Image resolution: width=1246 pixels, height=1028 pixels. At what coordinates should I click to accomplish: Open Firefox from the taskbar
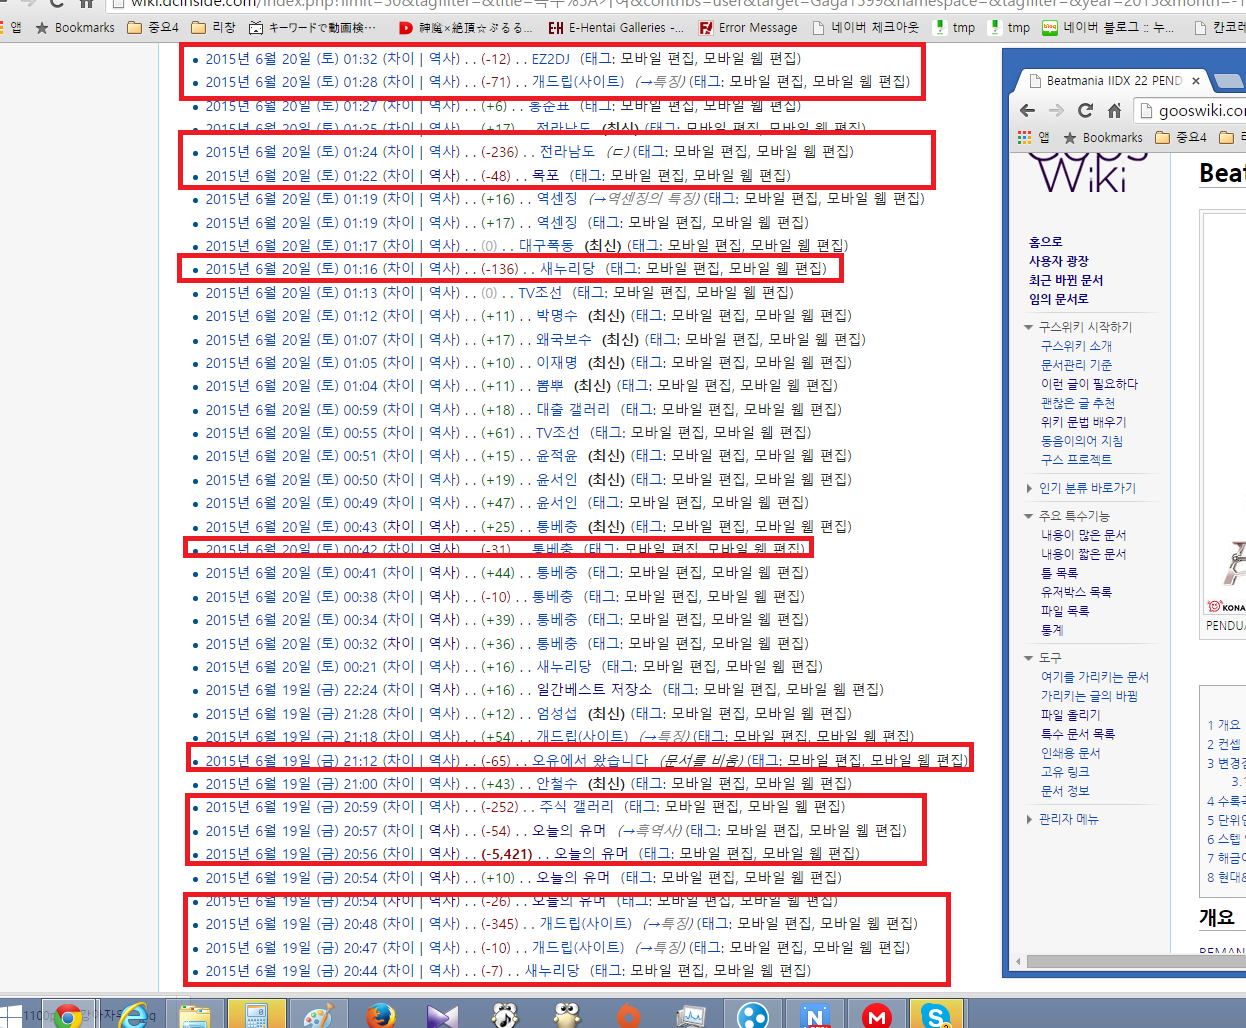click(380, 1016)
